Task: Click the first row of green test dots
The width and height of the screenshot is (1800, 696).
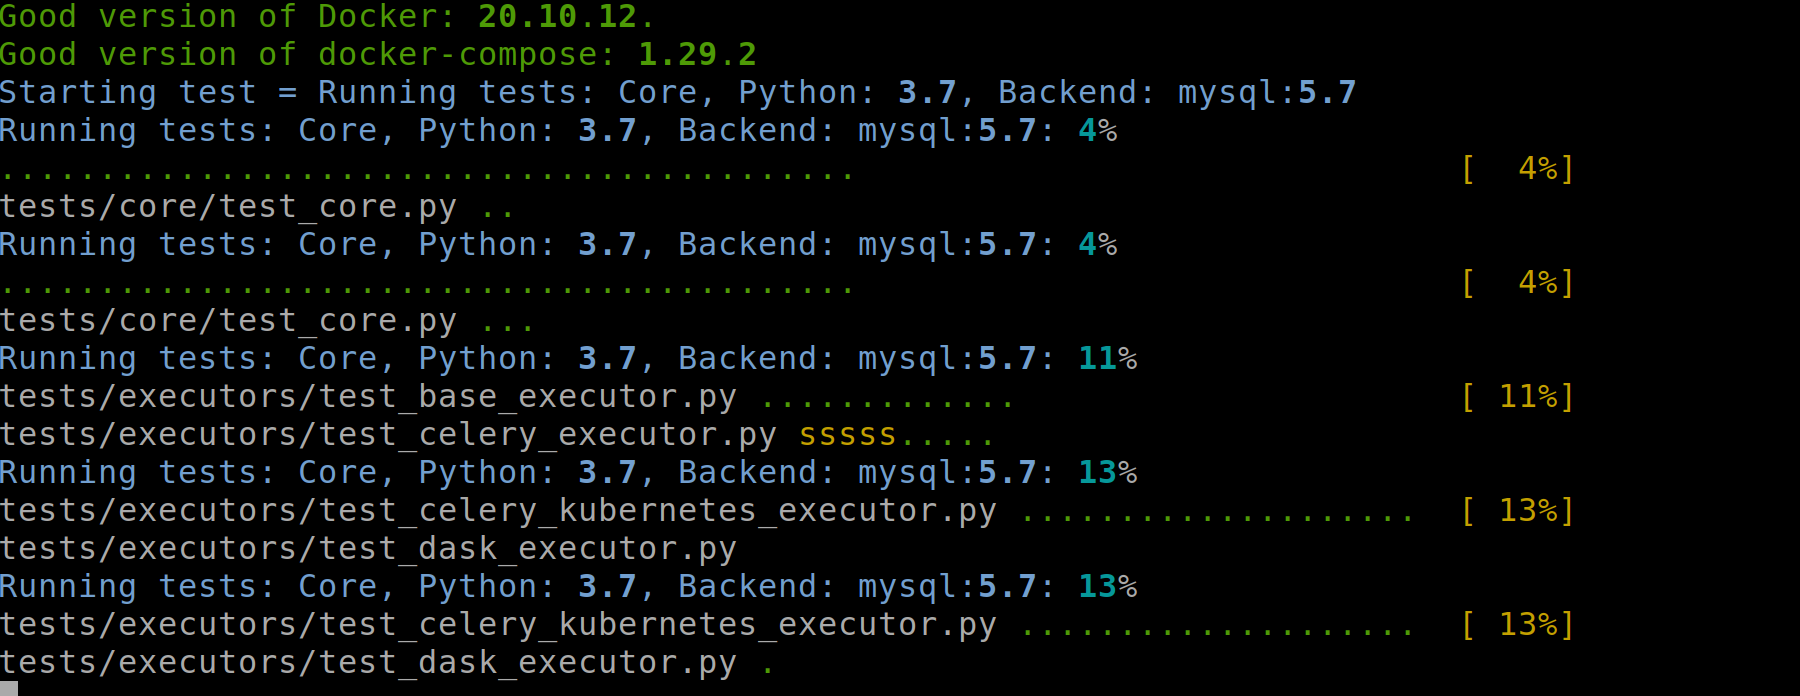Action: [428, 176]
